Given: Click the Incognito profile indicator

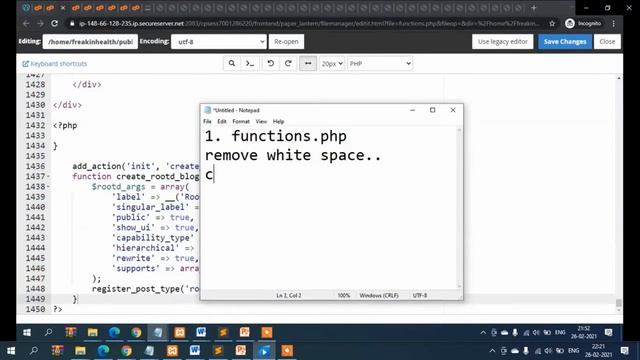Looking at the screenshot, I should (x=583, y=24).
